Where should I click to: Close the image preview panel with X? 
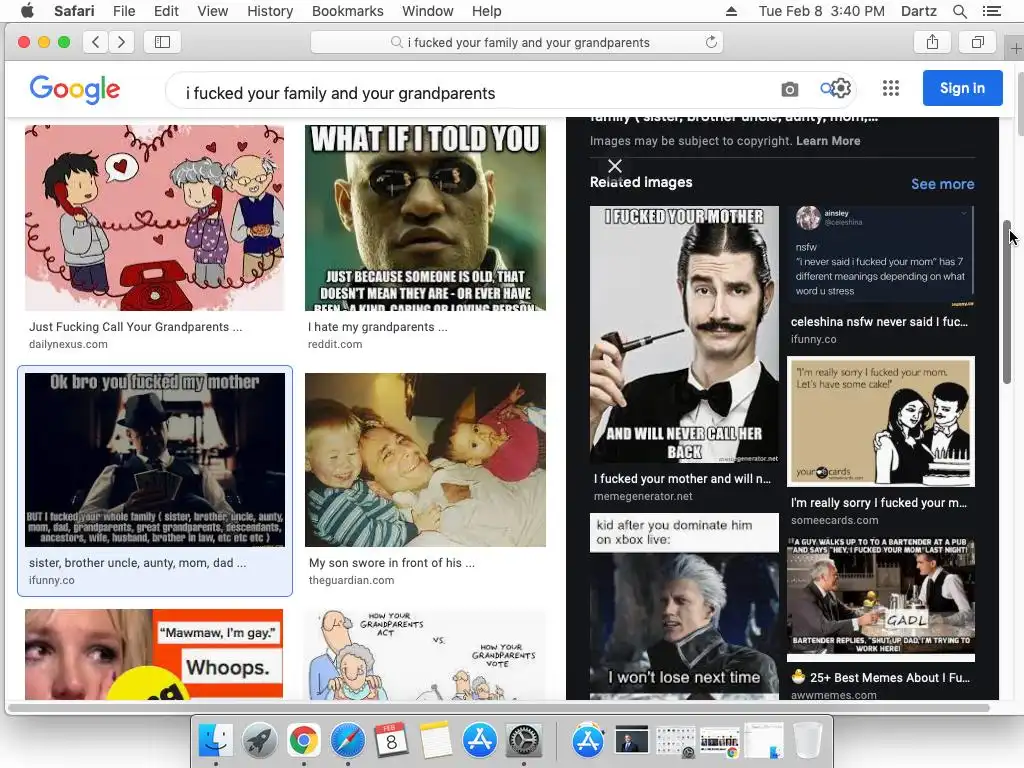[x=615, y=166]
